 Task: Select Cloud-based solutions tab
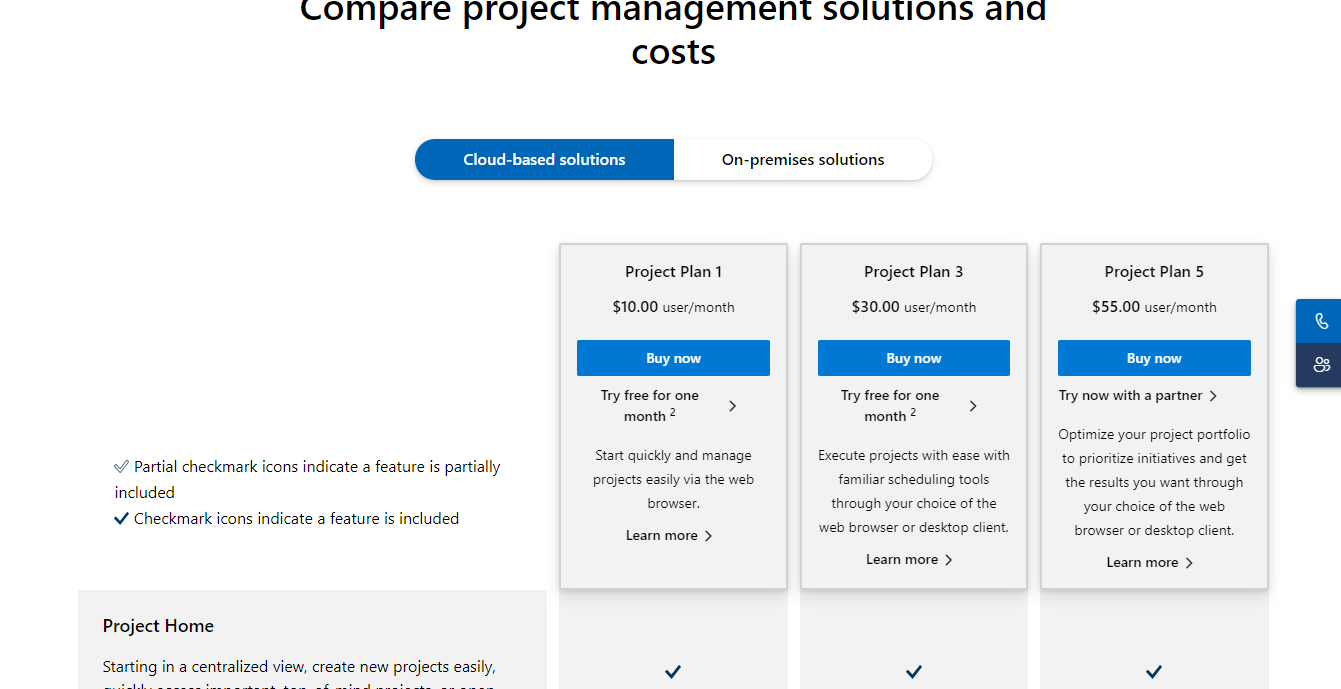pos(544,160)
